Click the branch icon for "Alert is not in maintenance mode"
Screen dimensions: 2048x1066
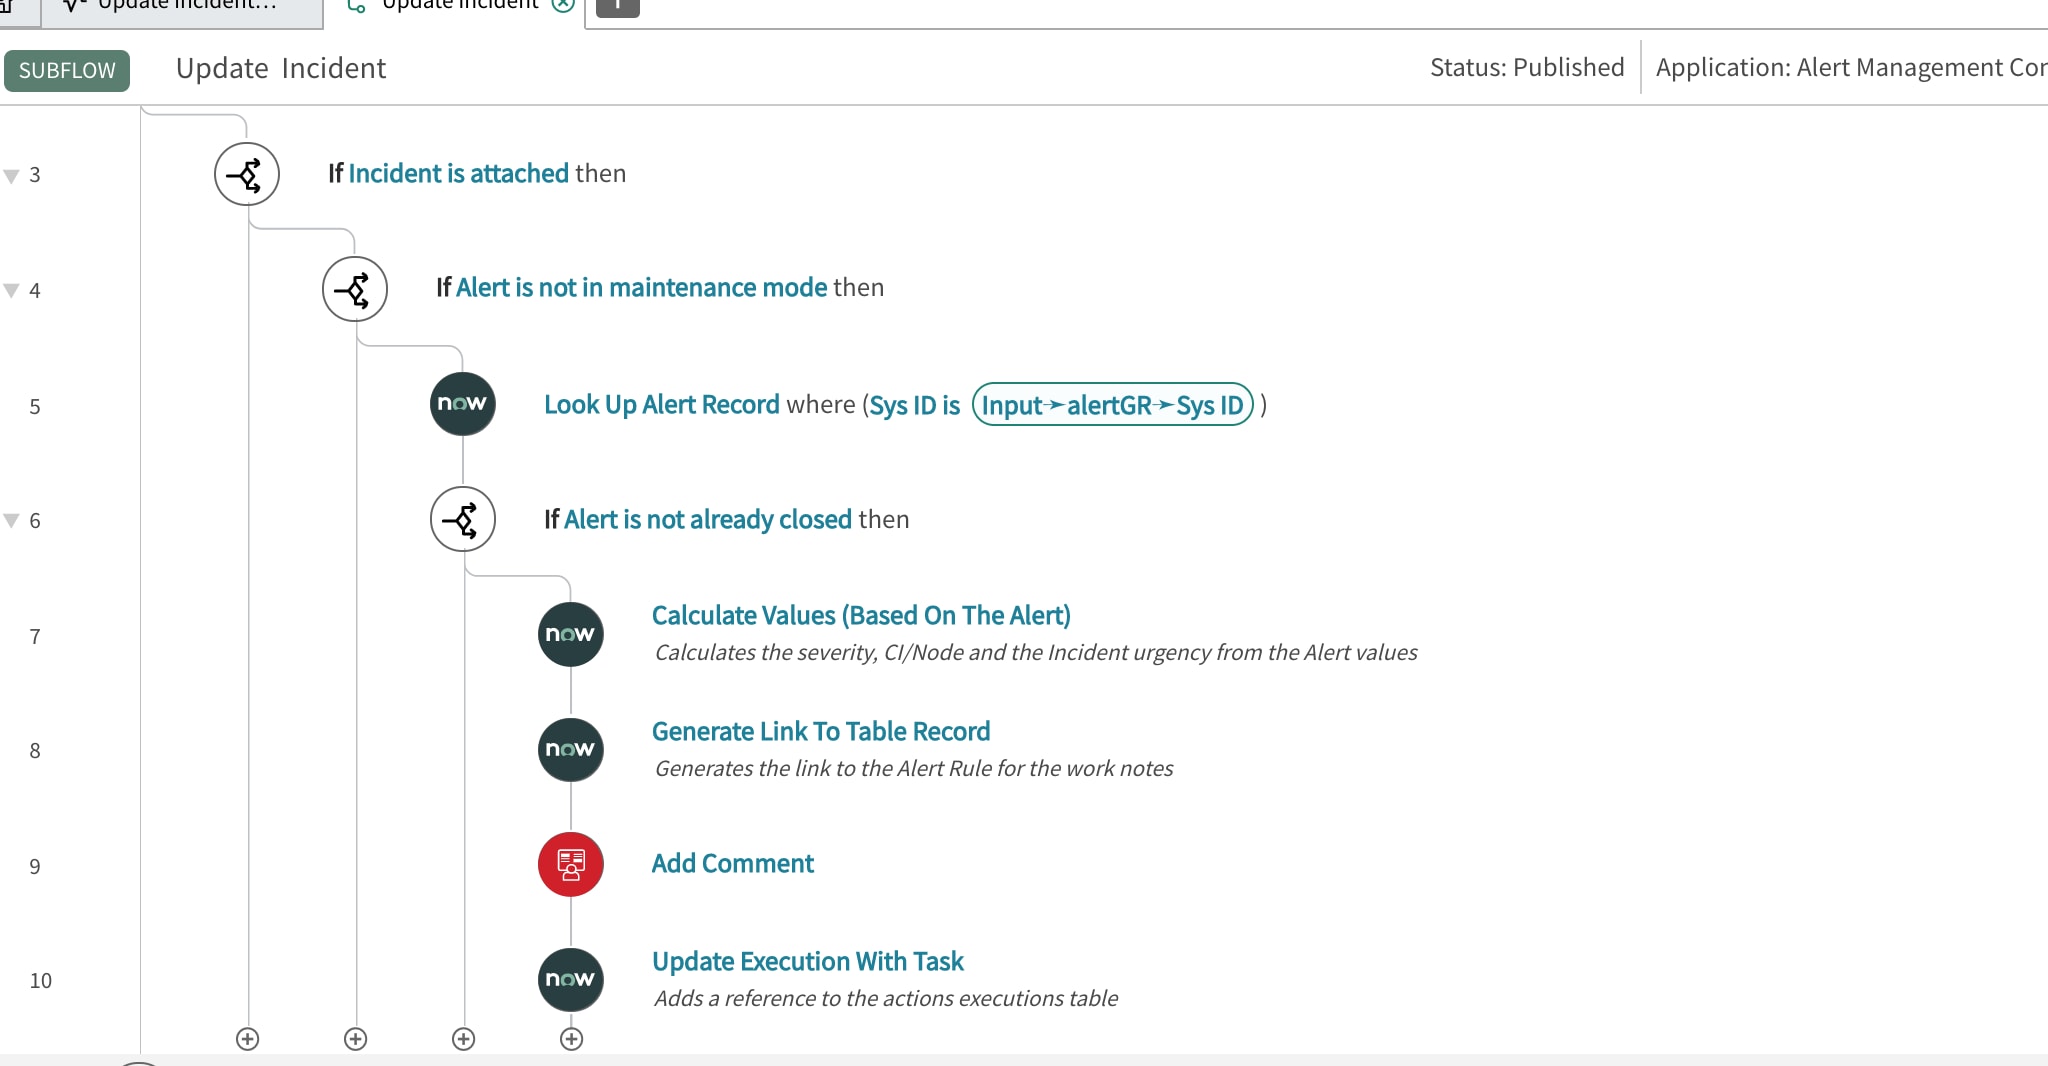[355, 290]
